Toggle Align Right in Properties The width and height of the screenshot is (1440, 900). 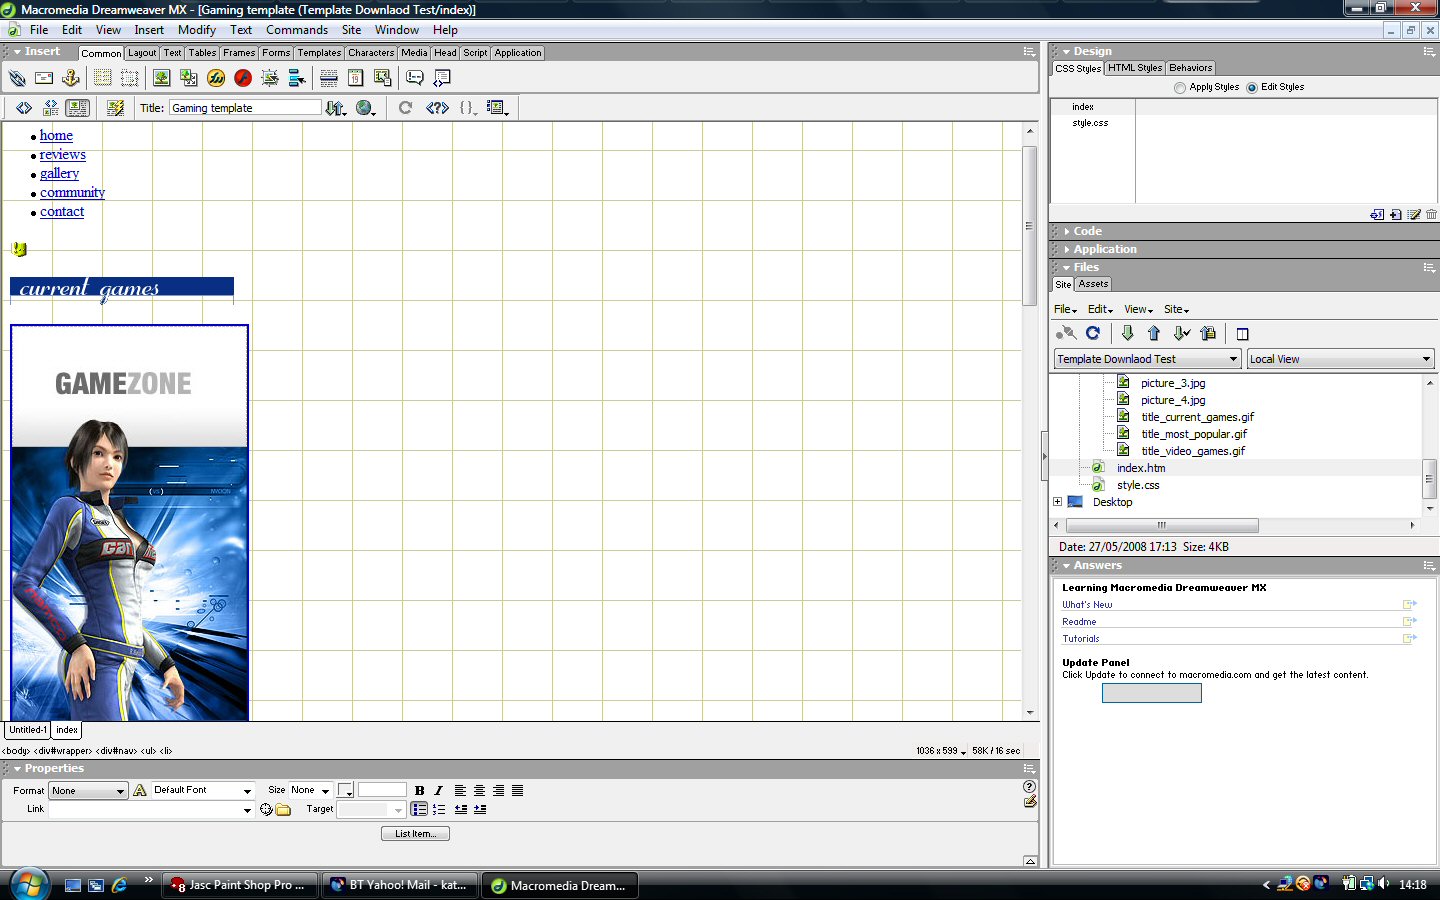pyautogui.click(x=498, y=790)
